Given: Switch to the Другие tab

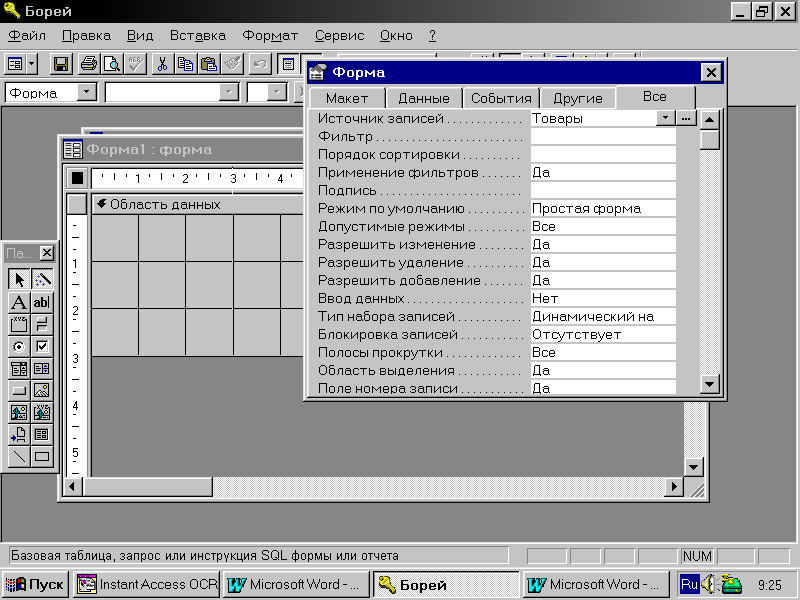Looking at the screenshot, I should 578,98.
